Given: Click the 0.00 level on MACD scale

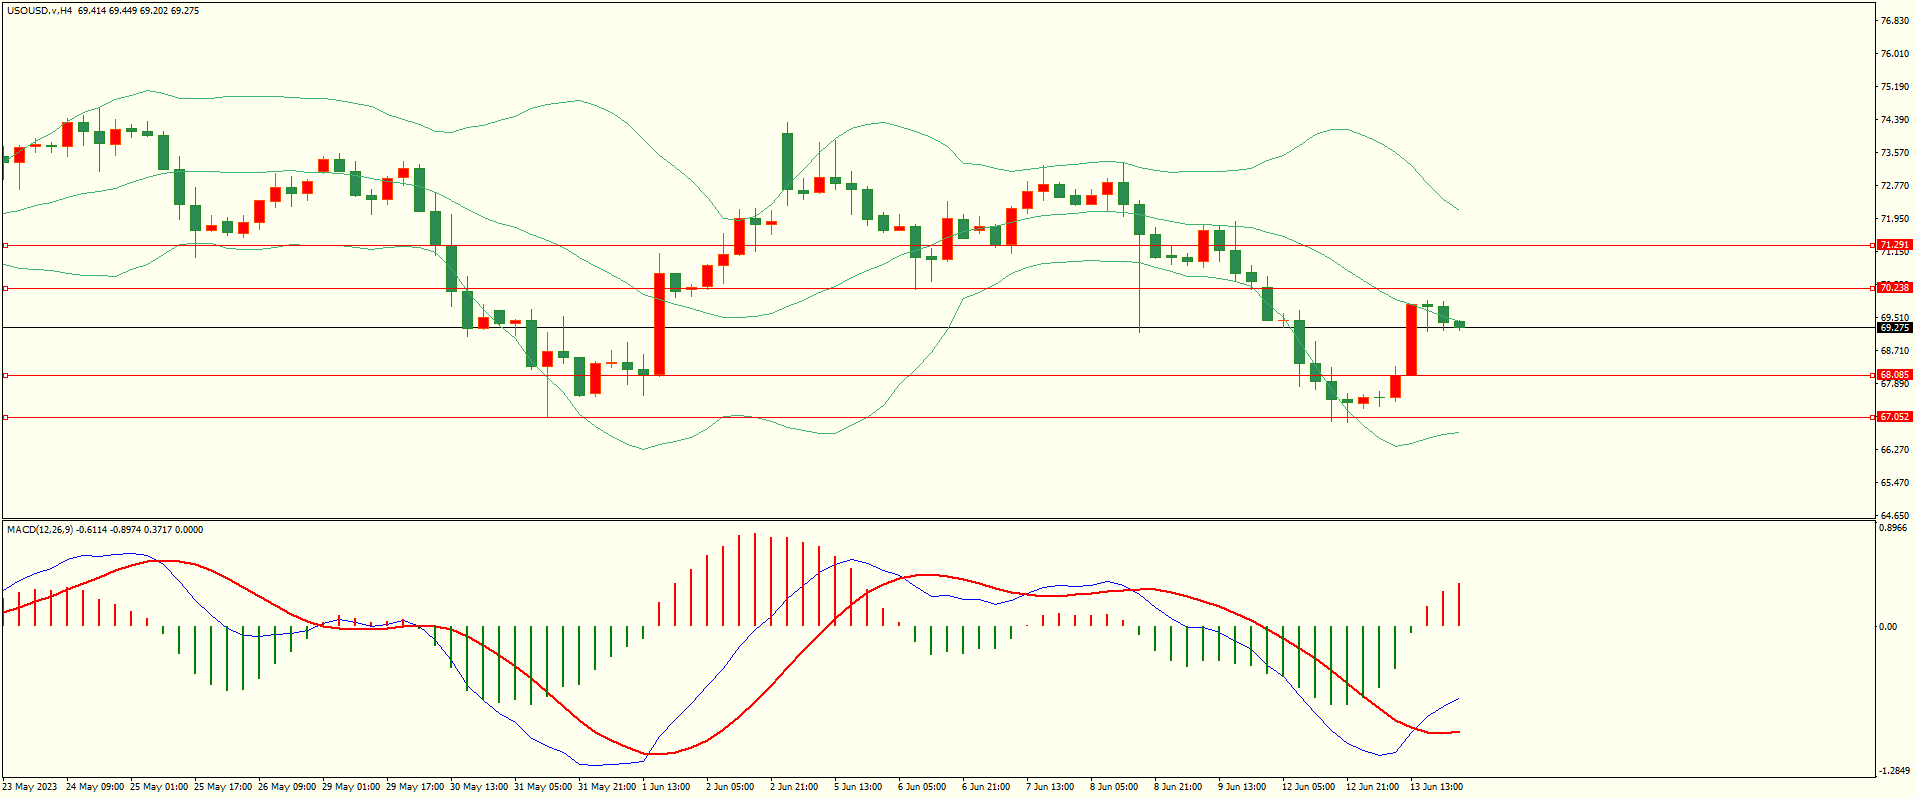Looking at the screenshot, I should 1887,627.
